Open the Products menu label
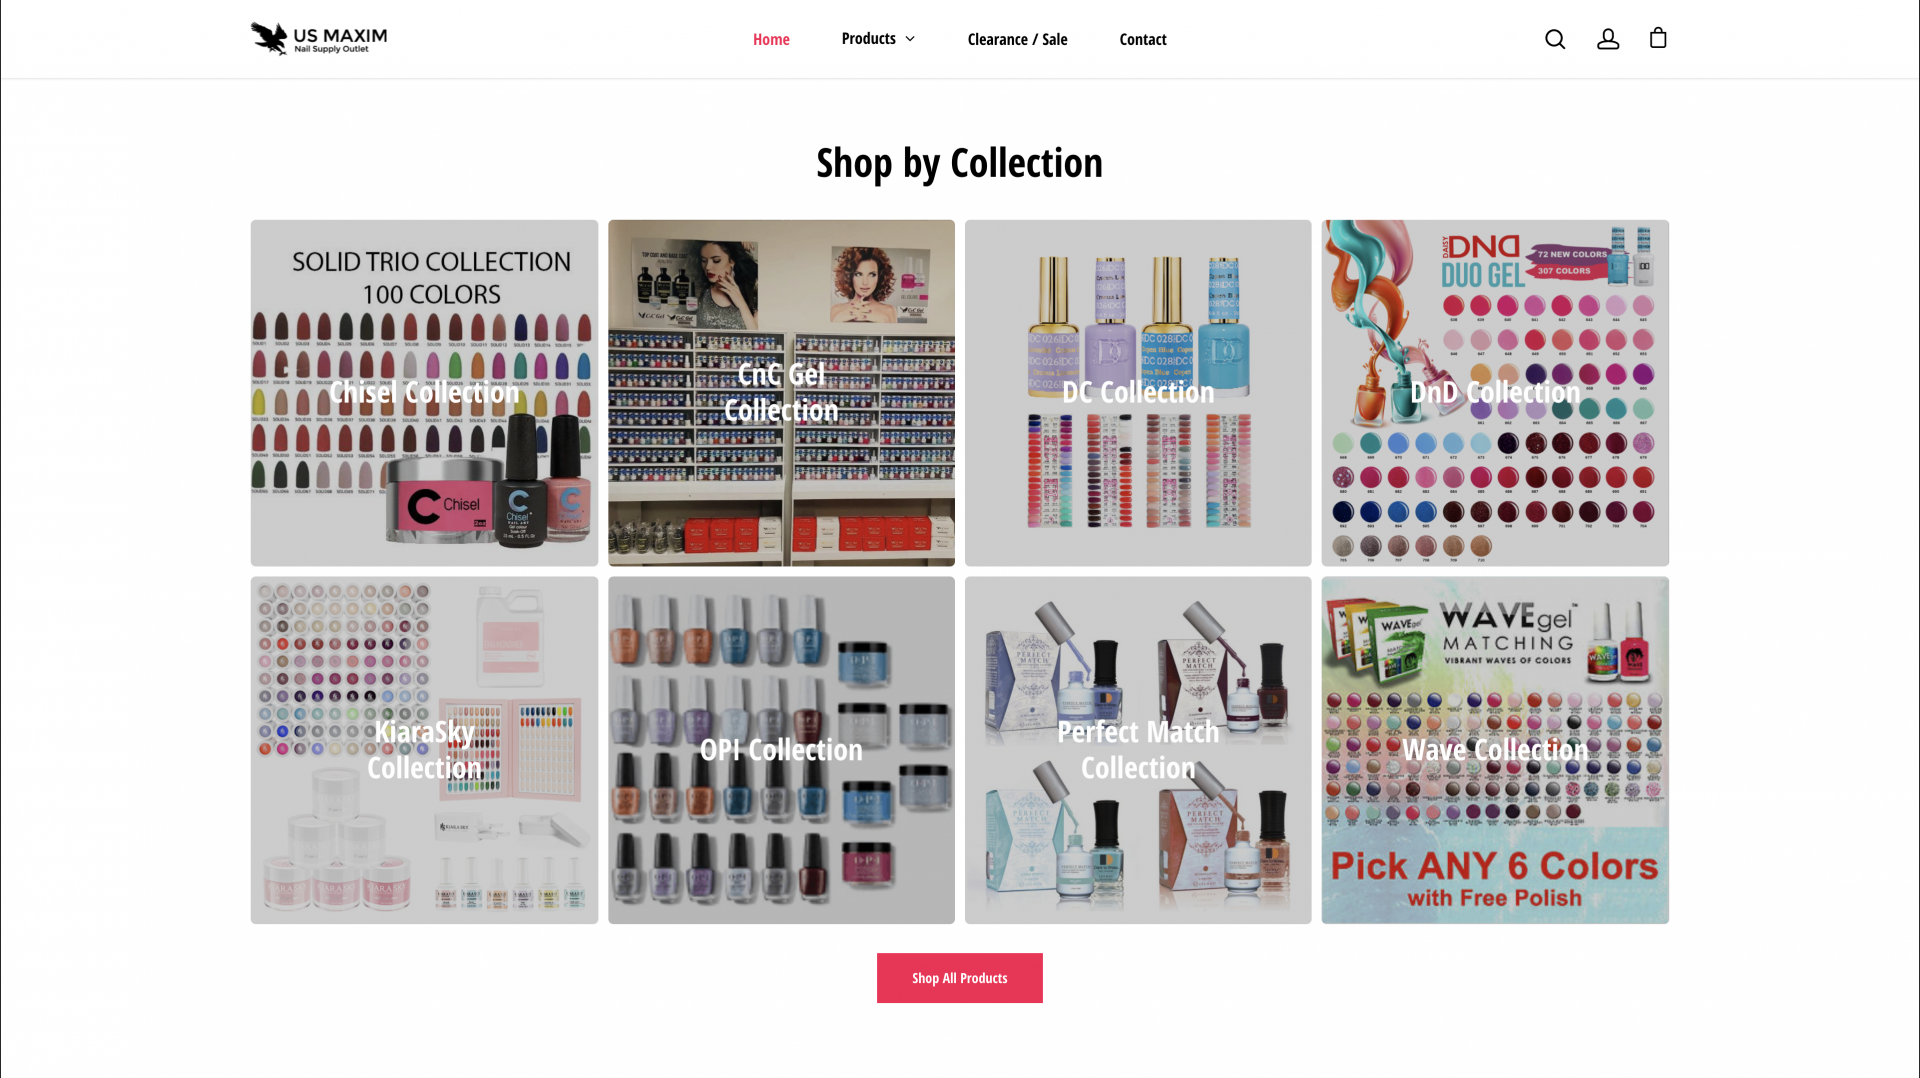This screenshot has width=1920, height=1078. point(868,39)
